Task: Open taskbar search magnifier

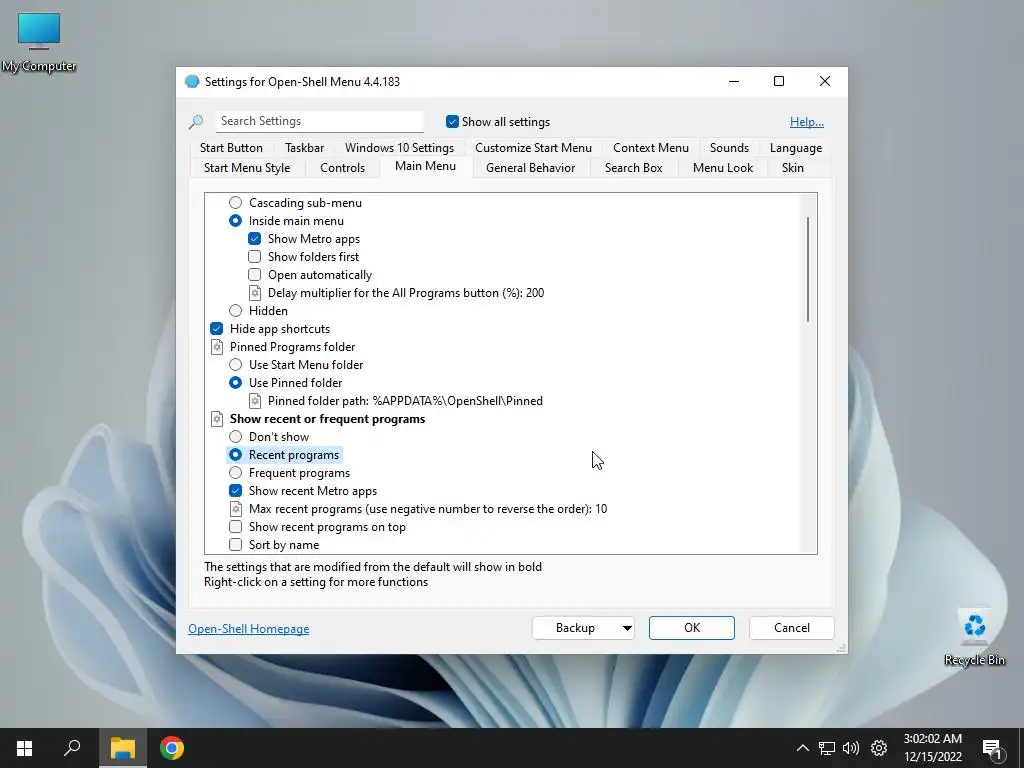Action: click(72, 748)
